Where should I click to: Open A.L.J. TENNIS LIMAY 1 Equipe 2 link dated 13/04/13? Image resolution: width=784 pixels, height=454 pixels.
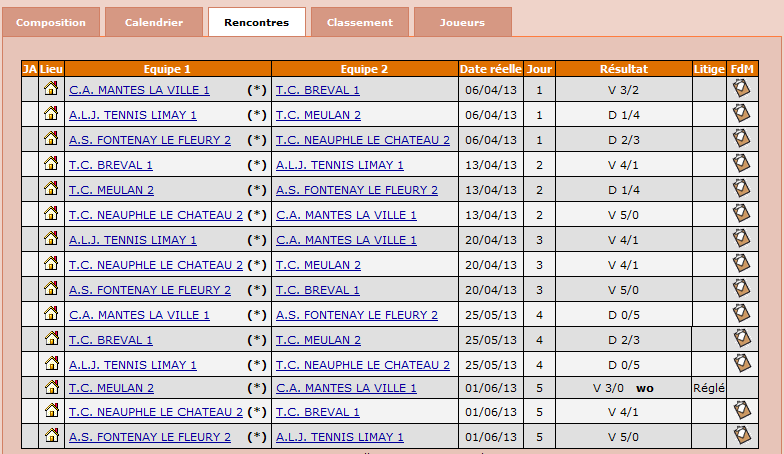pos(340,165)
